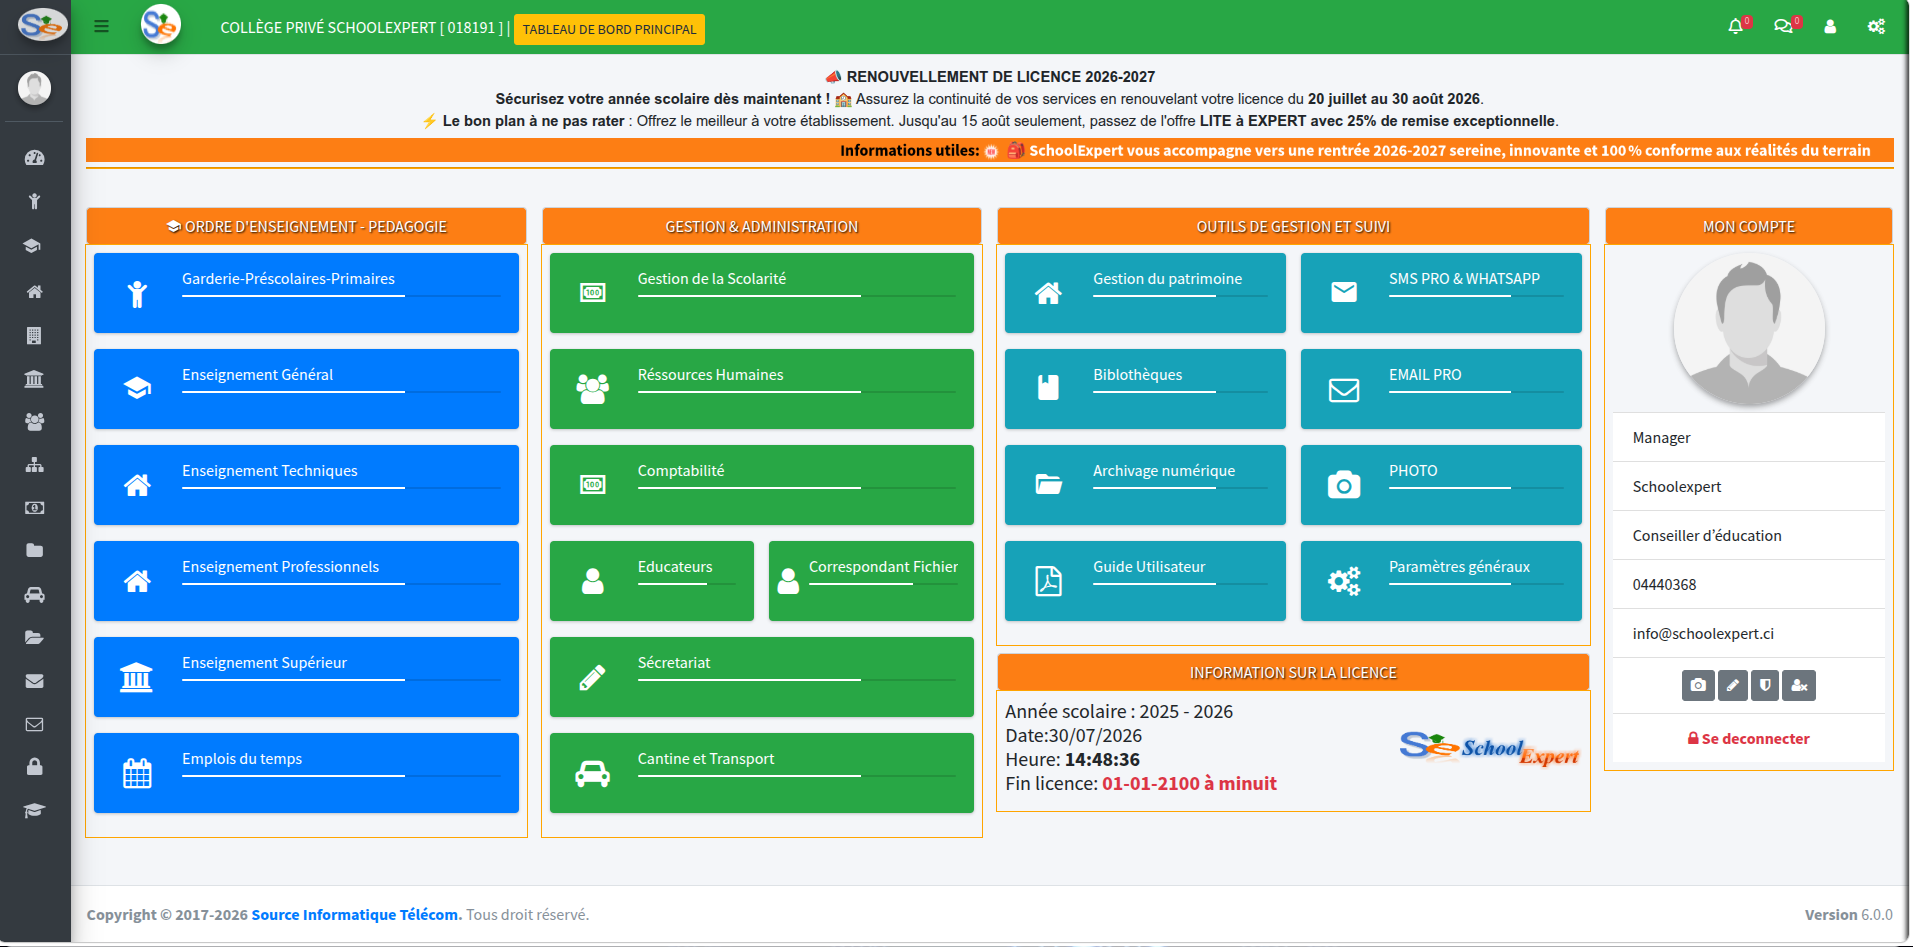Select the columned institution icon in the sidebar
The width and height of the screenshot is (1913, 947).
click(x=34, y=379)
